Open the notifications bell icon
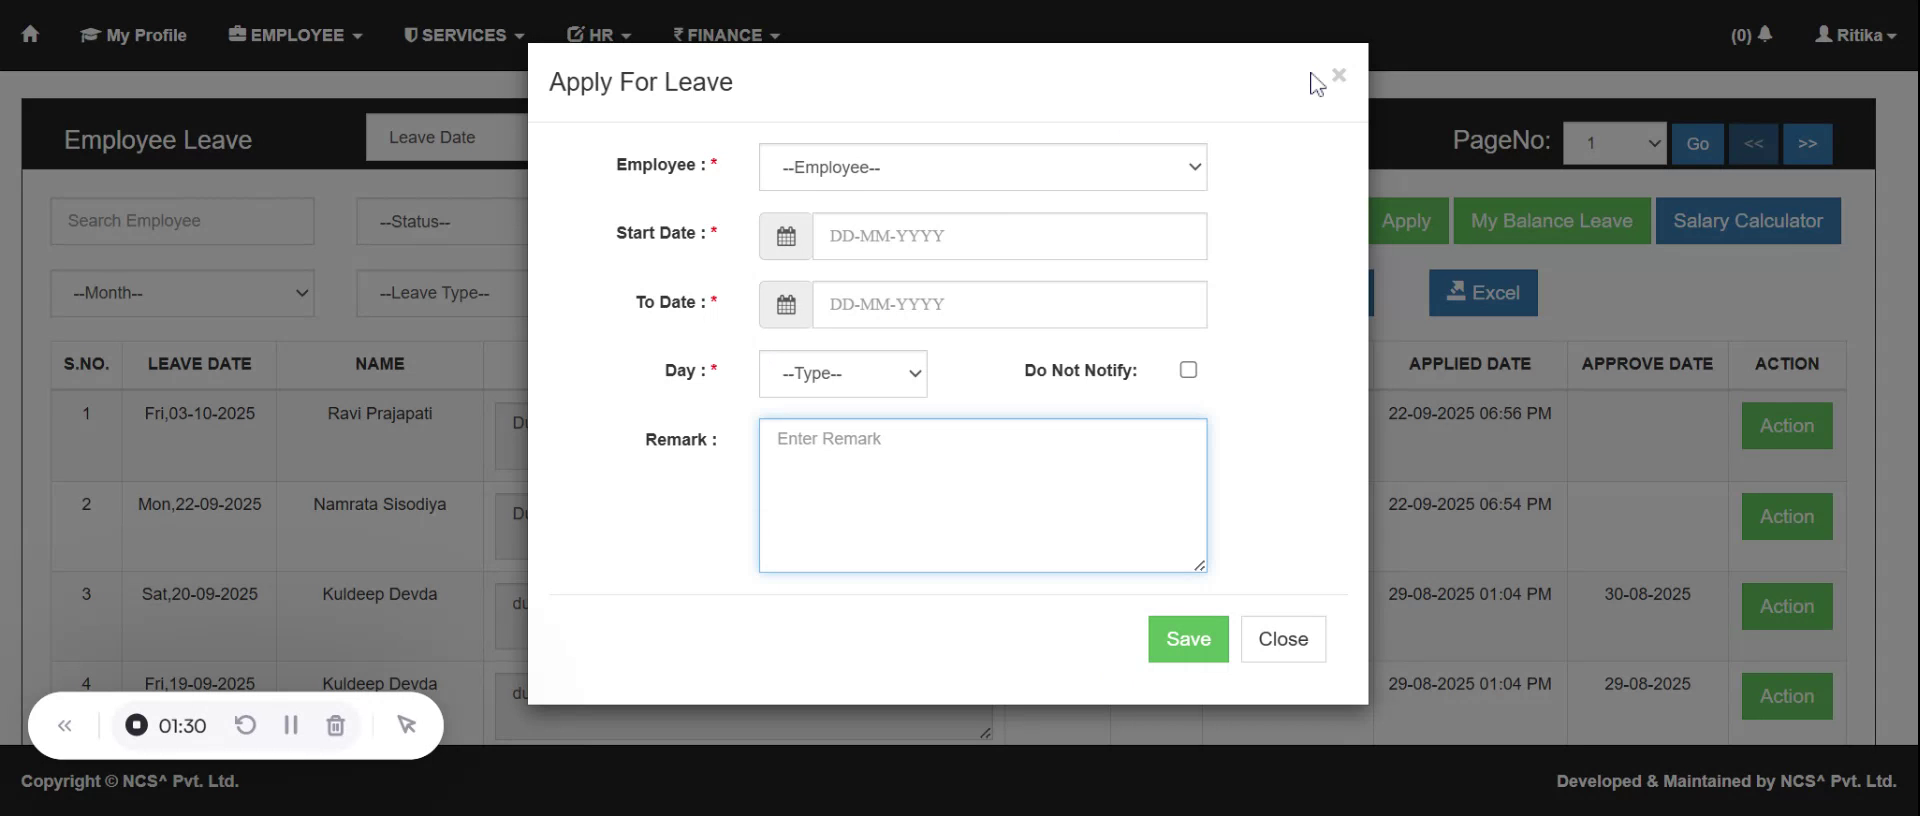Image resolution: width=1920 pixels, height=816 pixels. [1764, 34]
